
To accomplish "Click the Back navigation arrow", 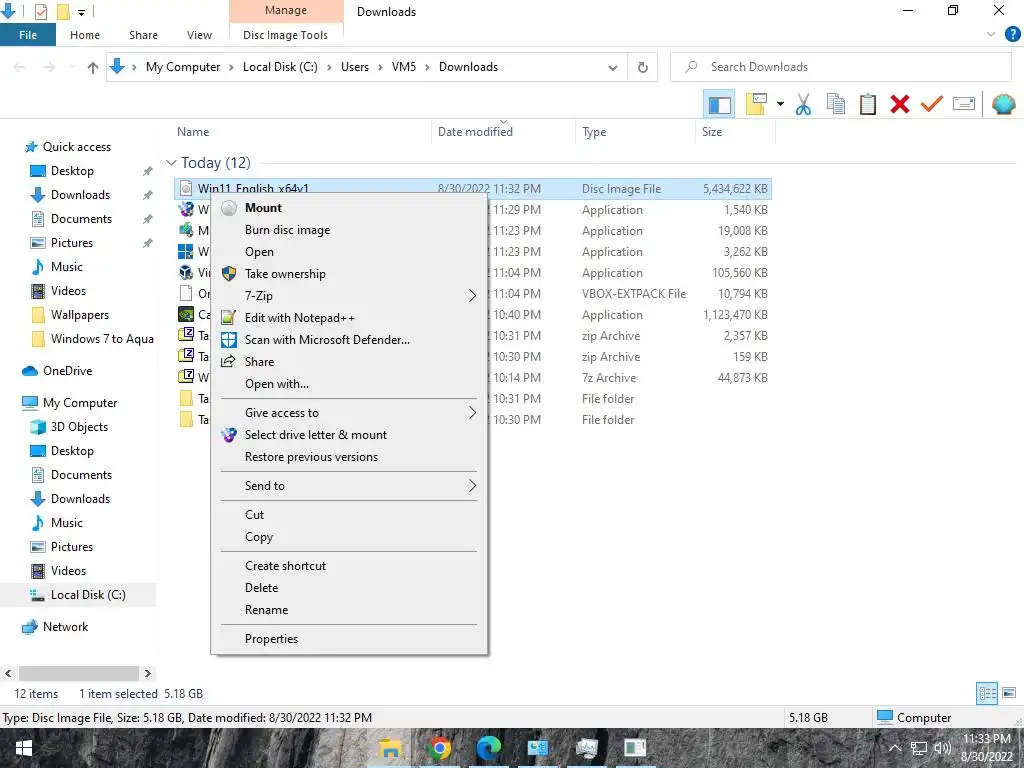I will click(20, 67).
